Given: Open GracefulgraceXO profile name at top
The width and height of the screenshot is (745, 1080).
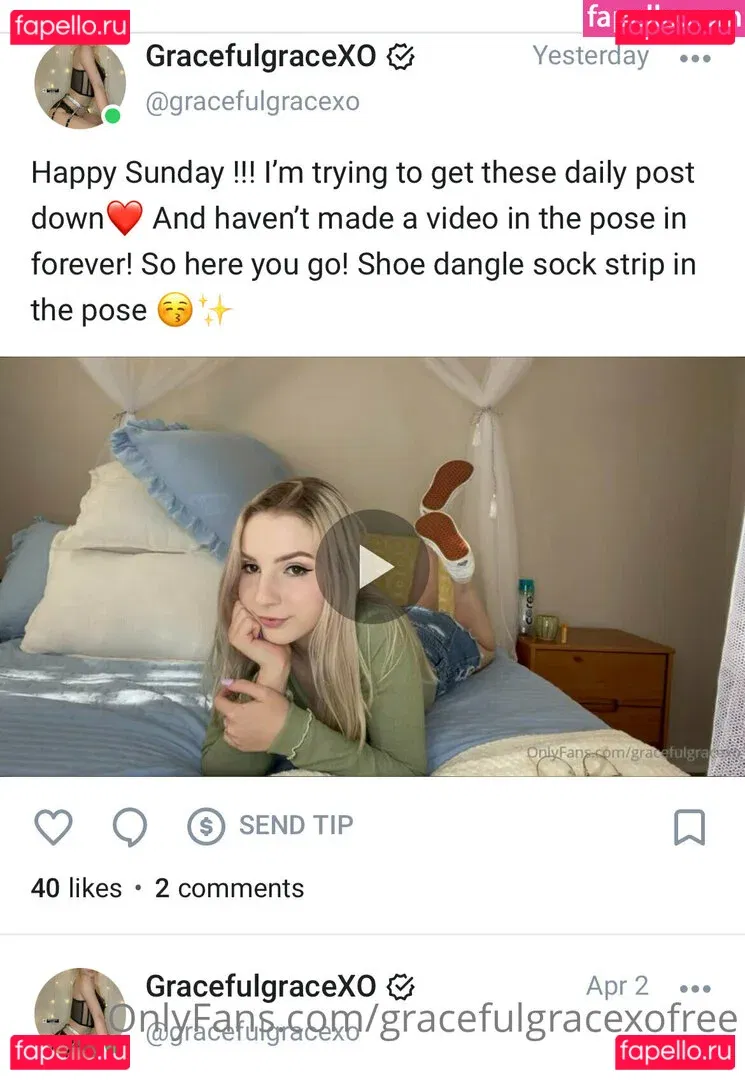Looking at the screenshot, I should pyautogui.click(x=261, y=56).
